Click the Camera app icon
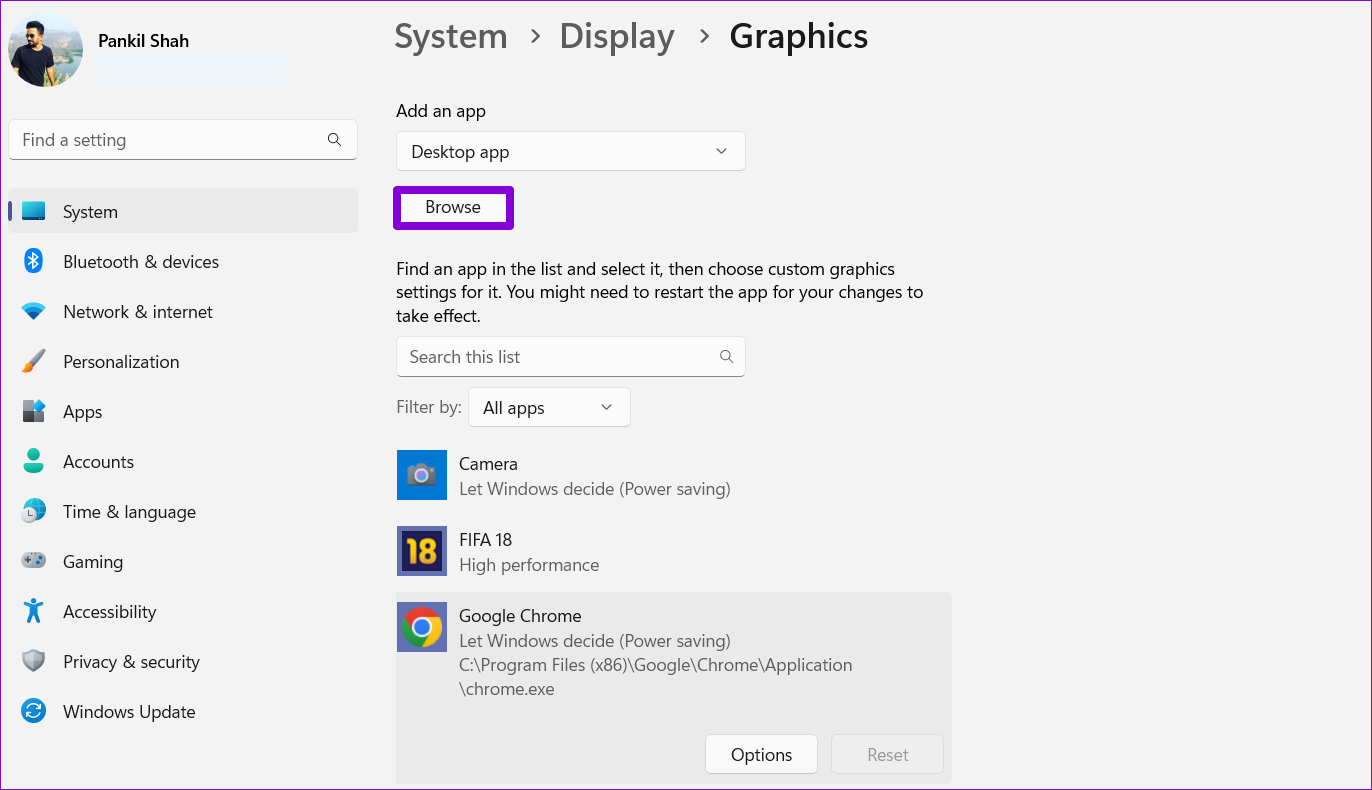Viewport: 1372px width, 790px height. point(422,475)
